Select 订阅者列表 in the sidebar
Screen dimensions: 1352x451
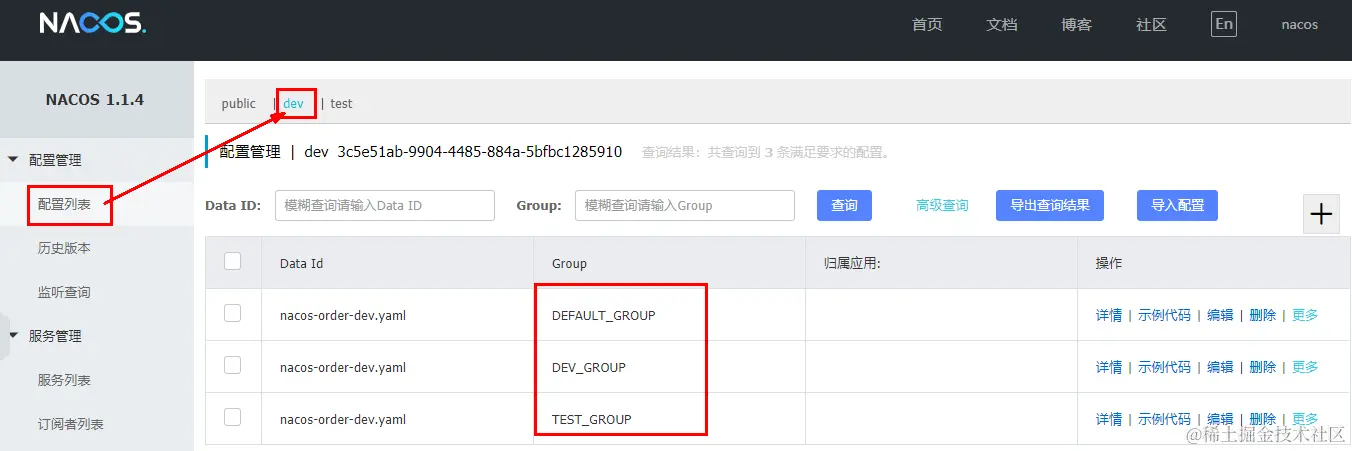(x=71, y=424)
